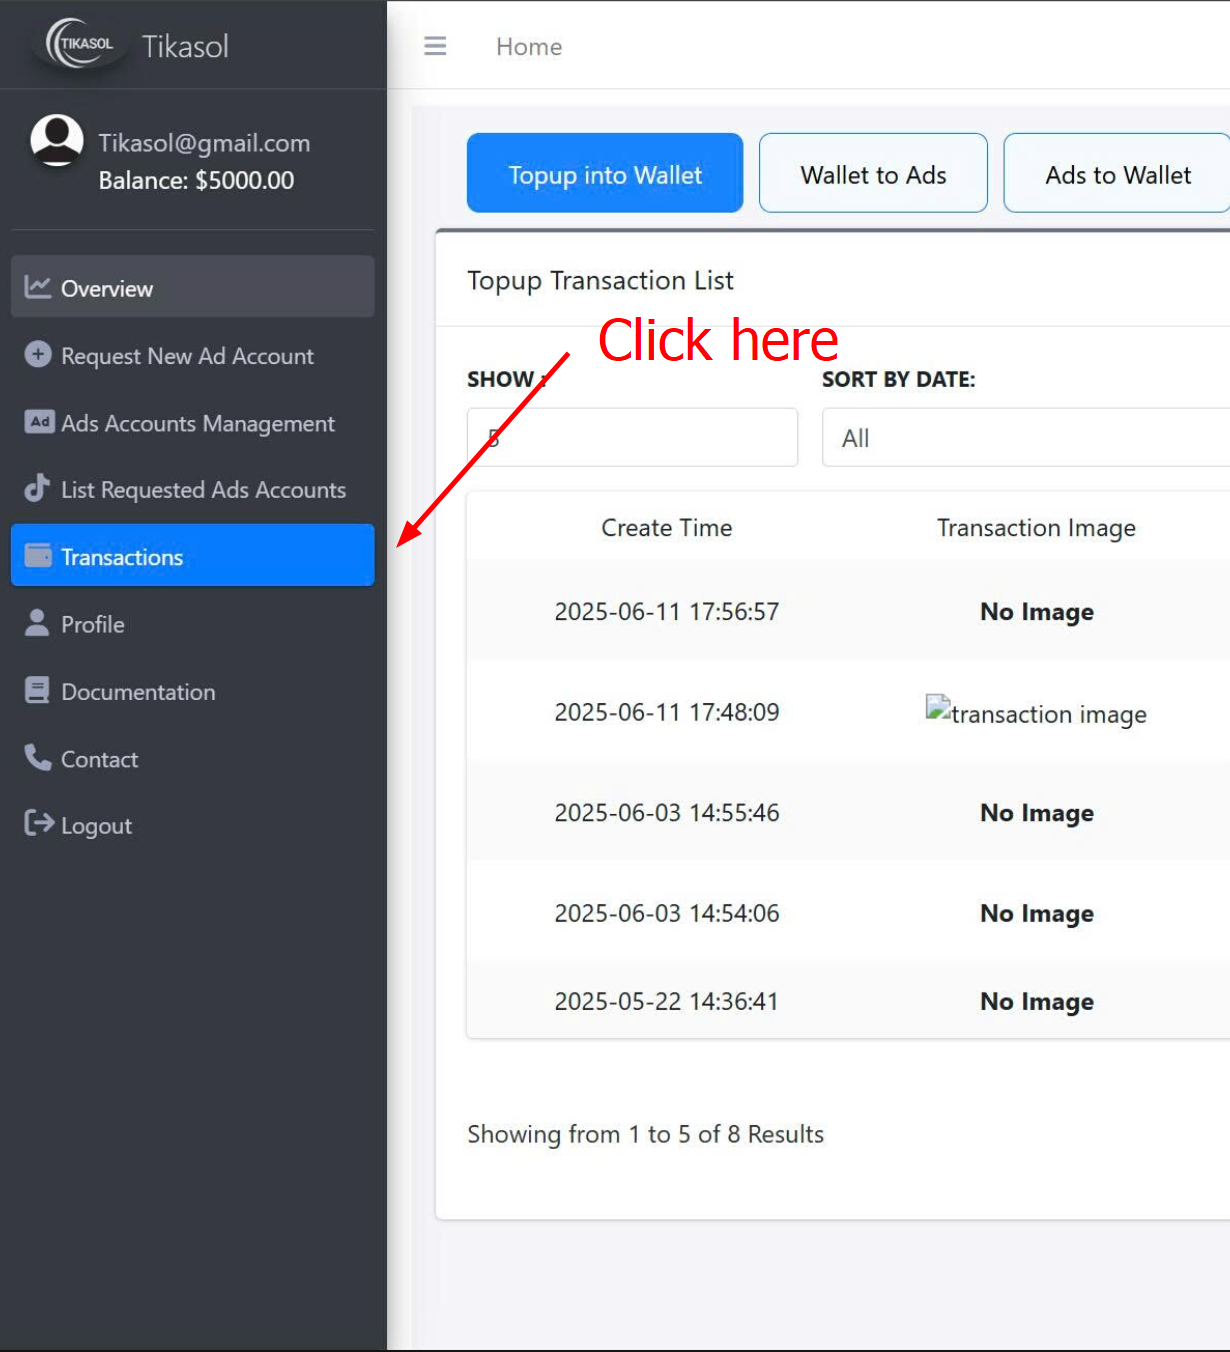Select the 2025-05-22 14:36:41 row

pos(848,1000)
